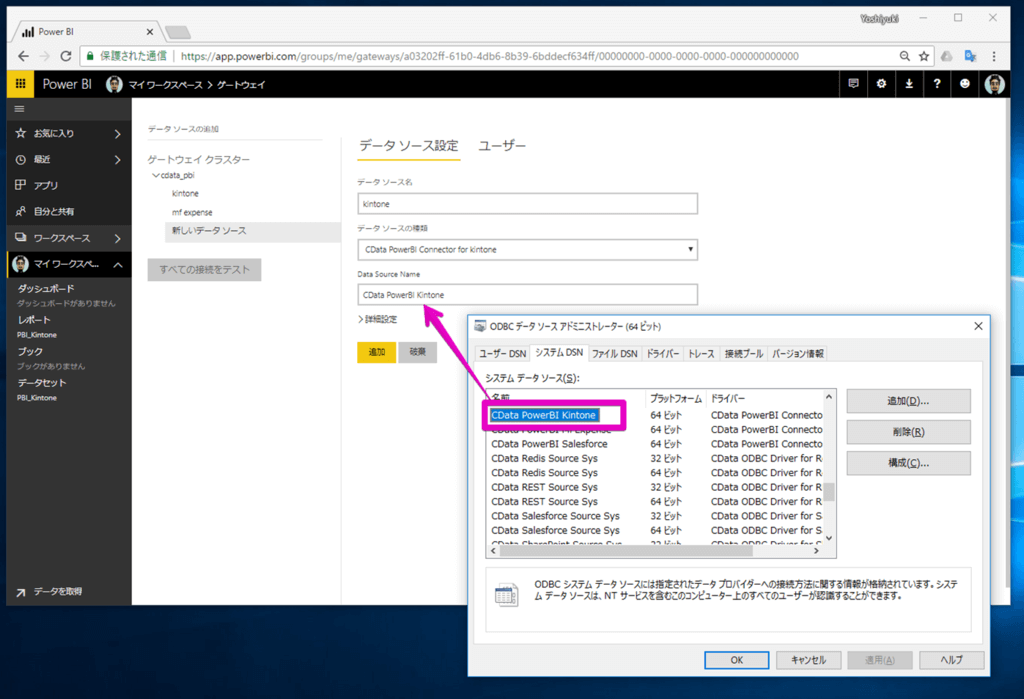Click キャンセル in ODBC dialog
This screenshot has height=699, width=1024.
[808, 660]
